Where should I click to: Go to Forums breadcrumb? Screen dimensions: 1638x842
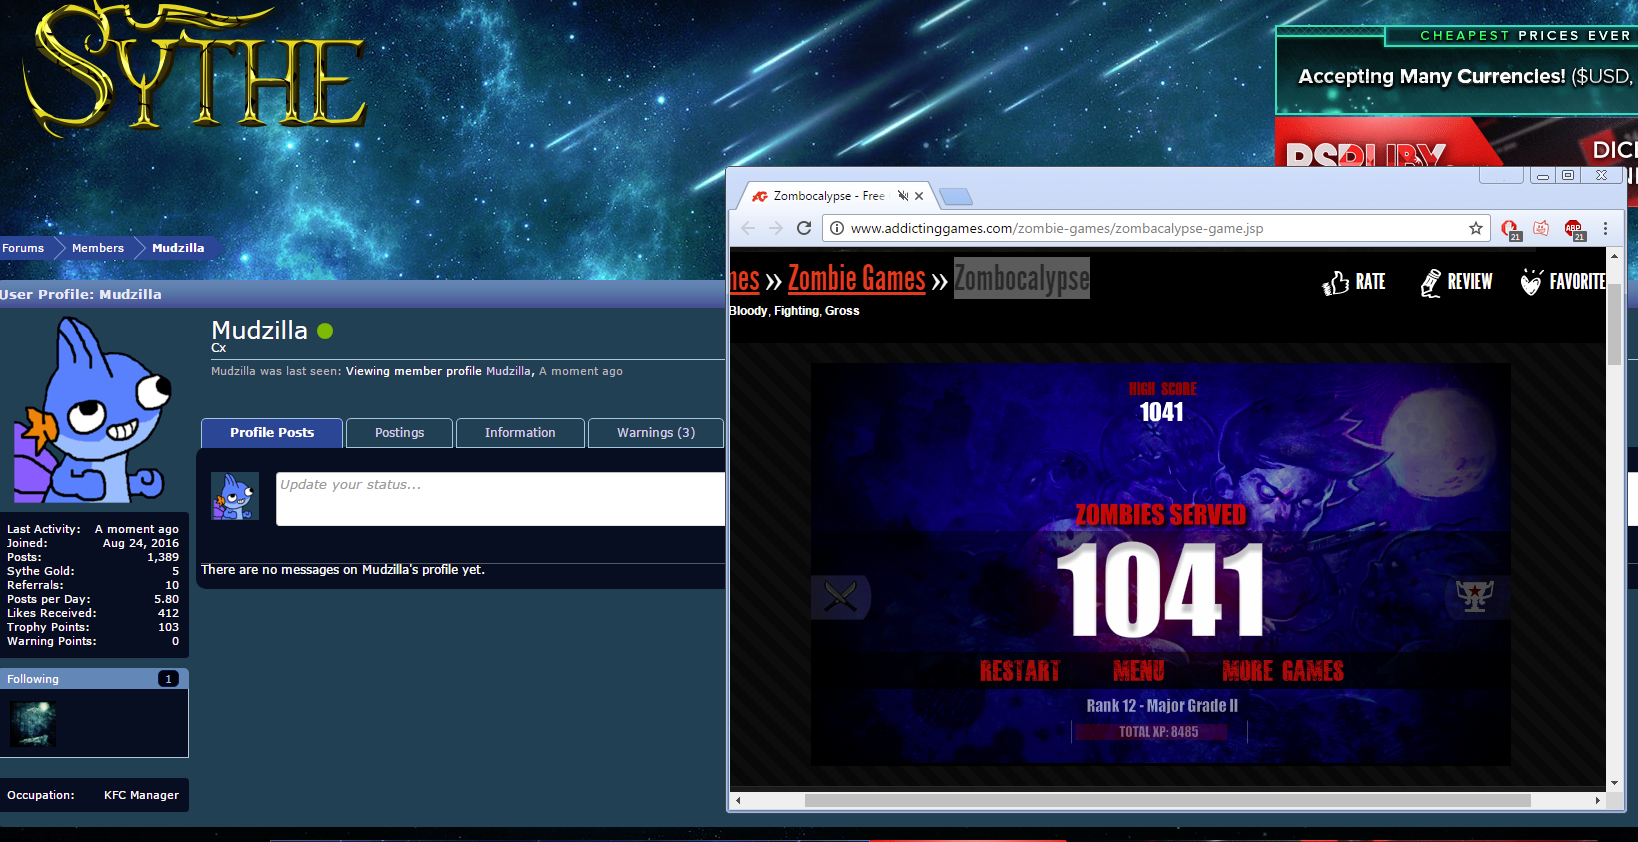click(x=23, y=248)
